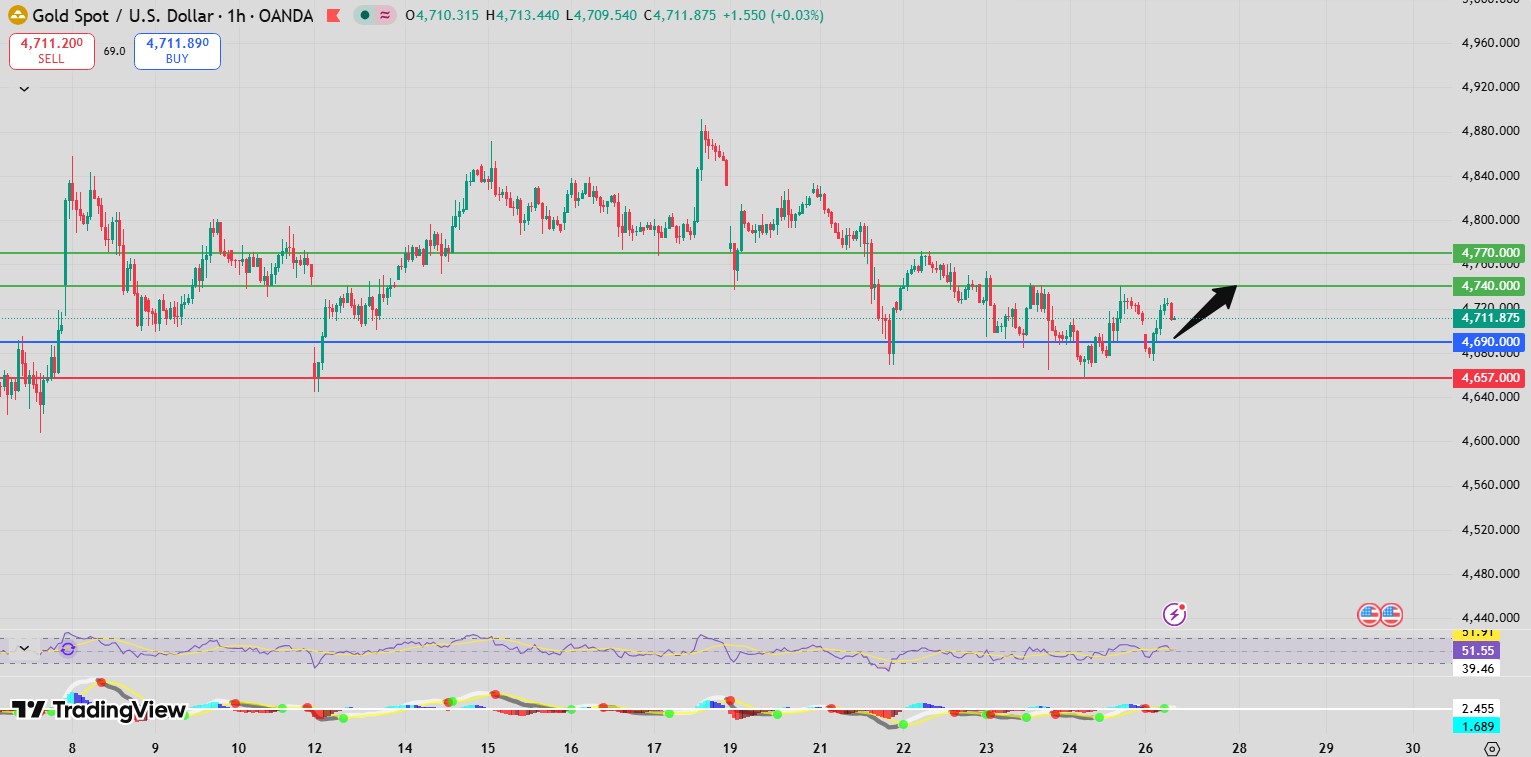Click the first US flag economic event
The height and width of the screenshot is (757, 1531).
click(1369, 615)
